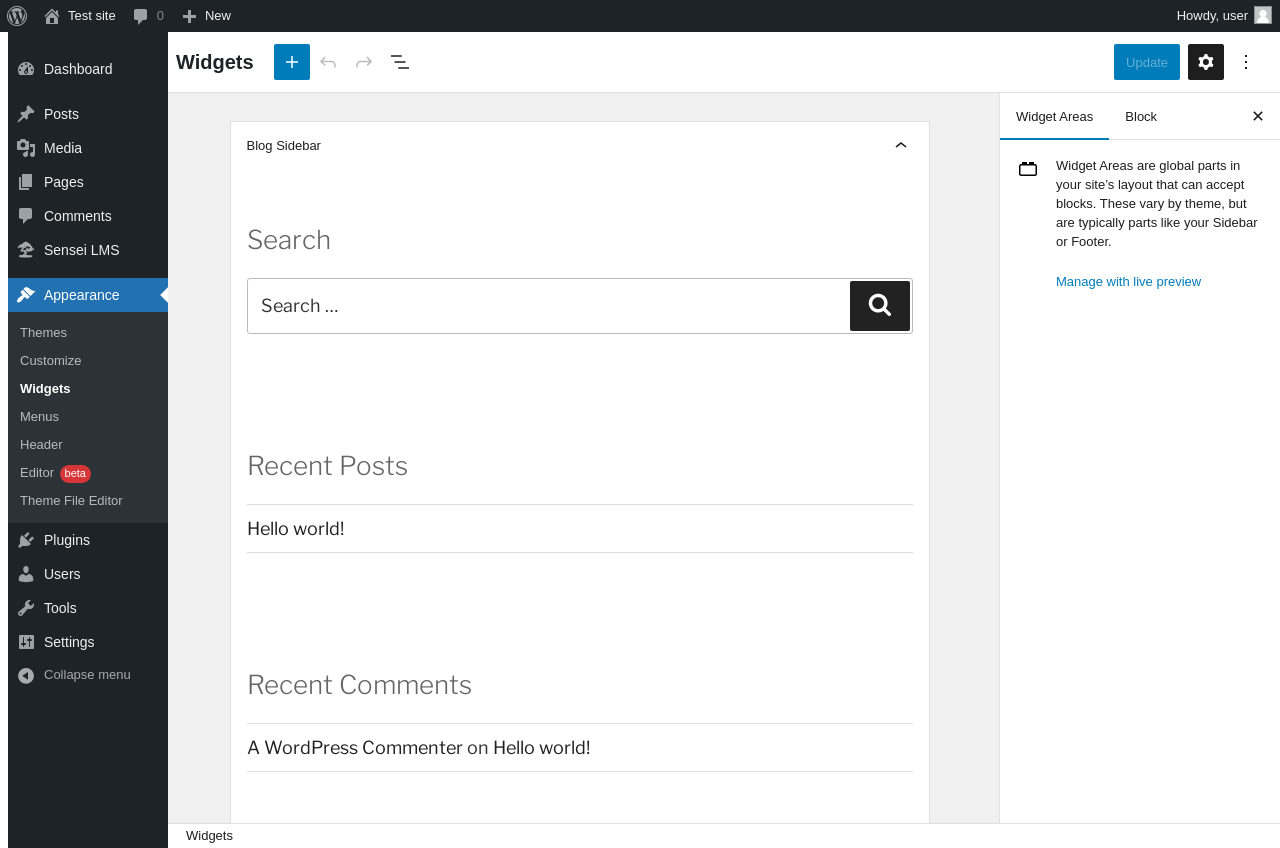Screen dimensions: 1280x848
Task: Collapse the admin menu
Action: [86, 675]
